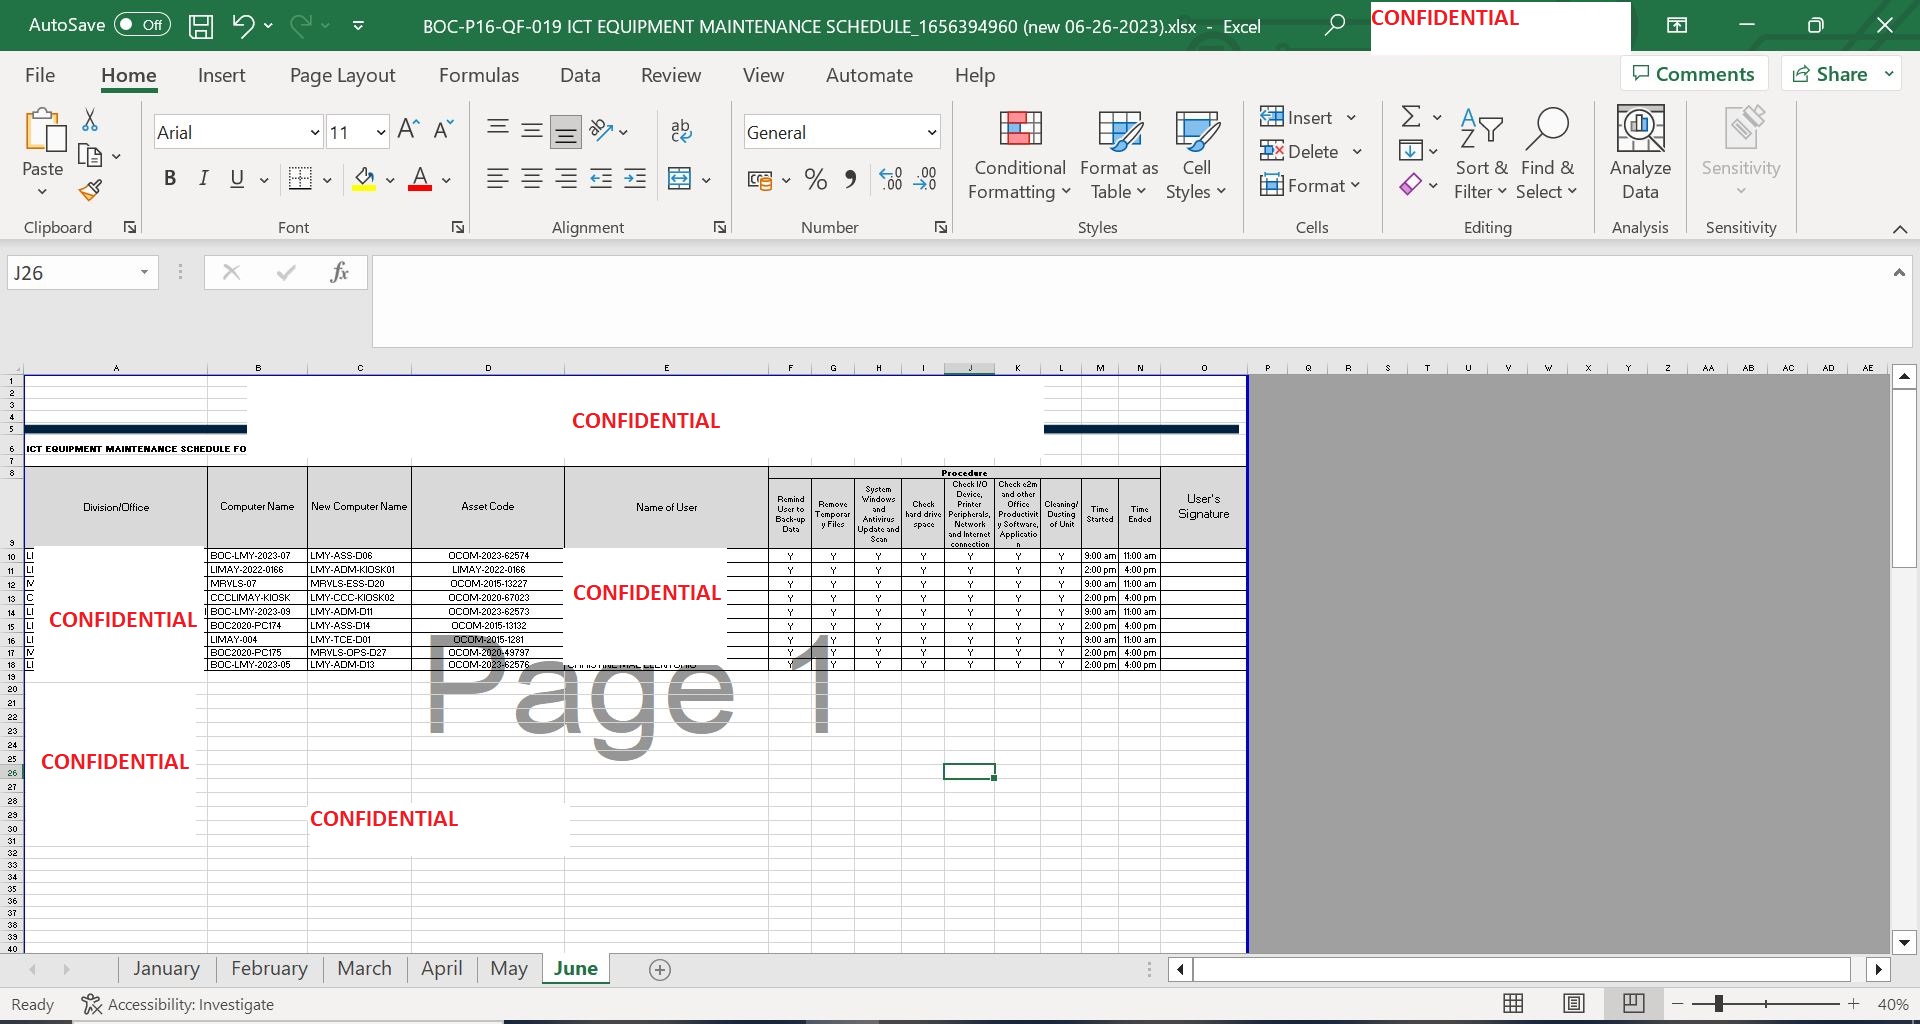Click the Decrease Decimal icon
Screen dimensions: 1920x1024
point(926,180)
